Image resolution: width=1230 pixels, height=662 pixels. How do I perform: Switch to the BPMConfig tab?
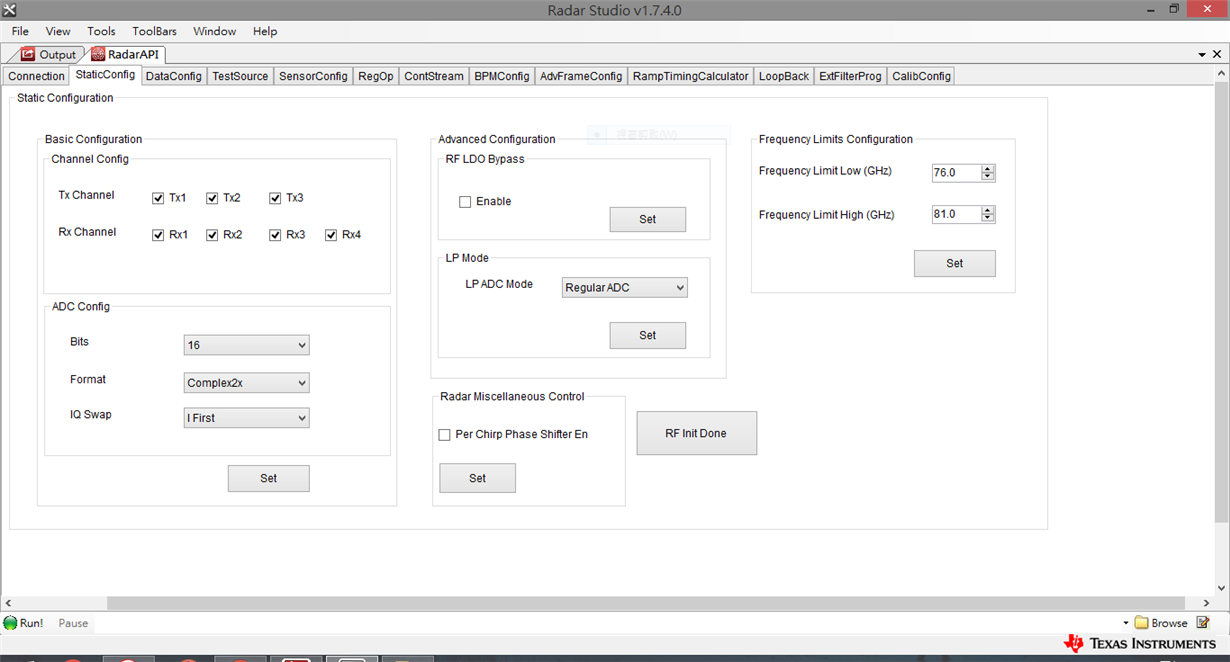coord(502,76)
